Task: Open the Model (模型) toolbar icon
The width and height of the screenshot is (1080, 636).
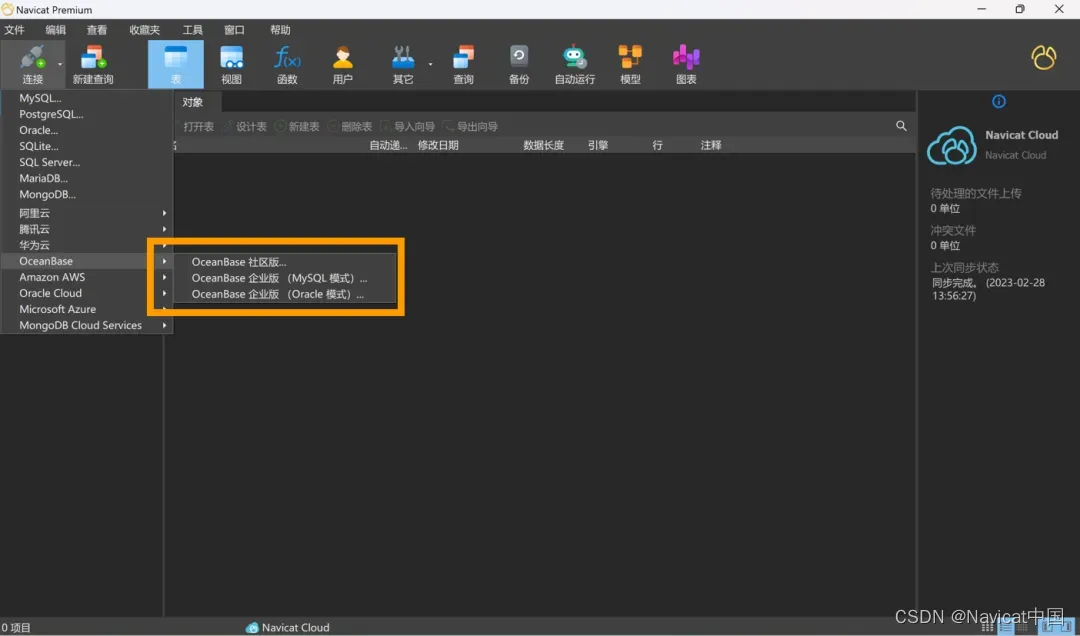Action: coord(630,58)
